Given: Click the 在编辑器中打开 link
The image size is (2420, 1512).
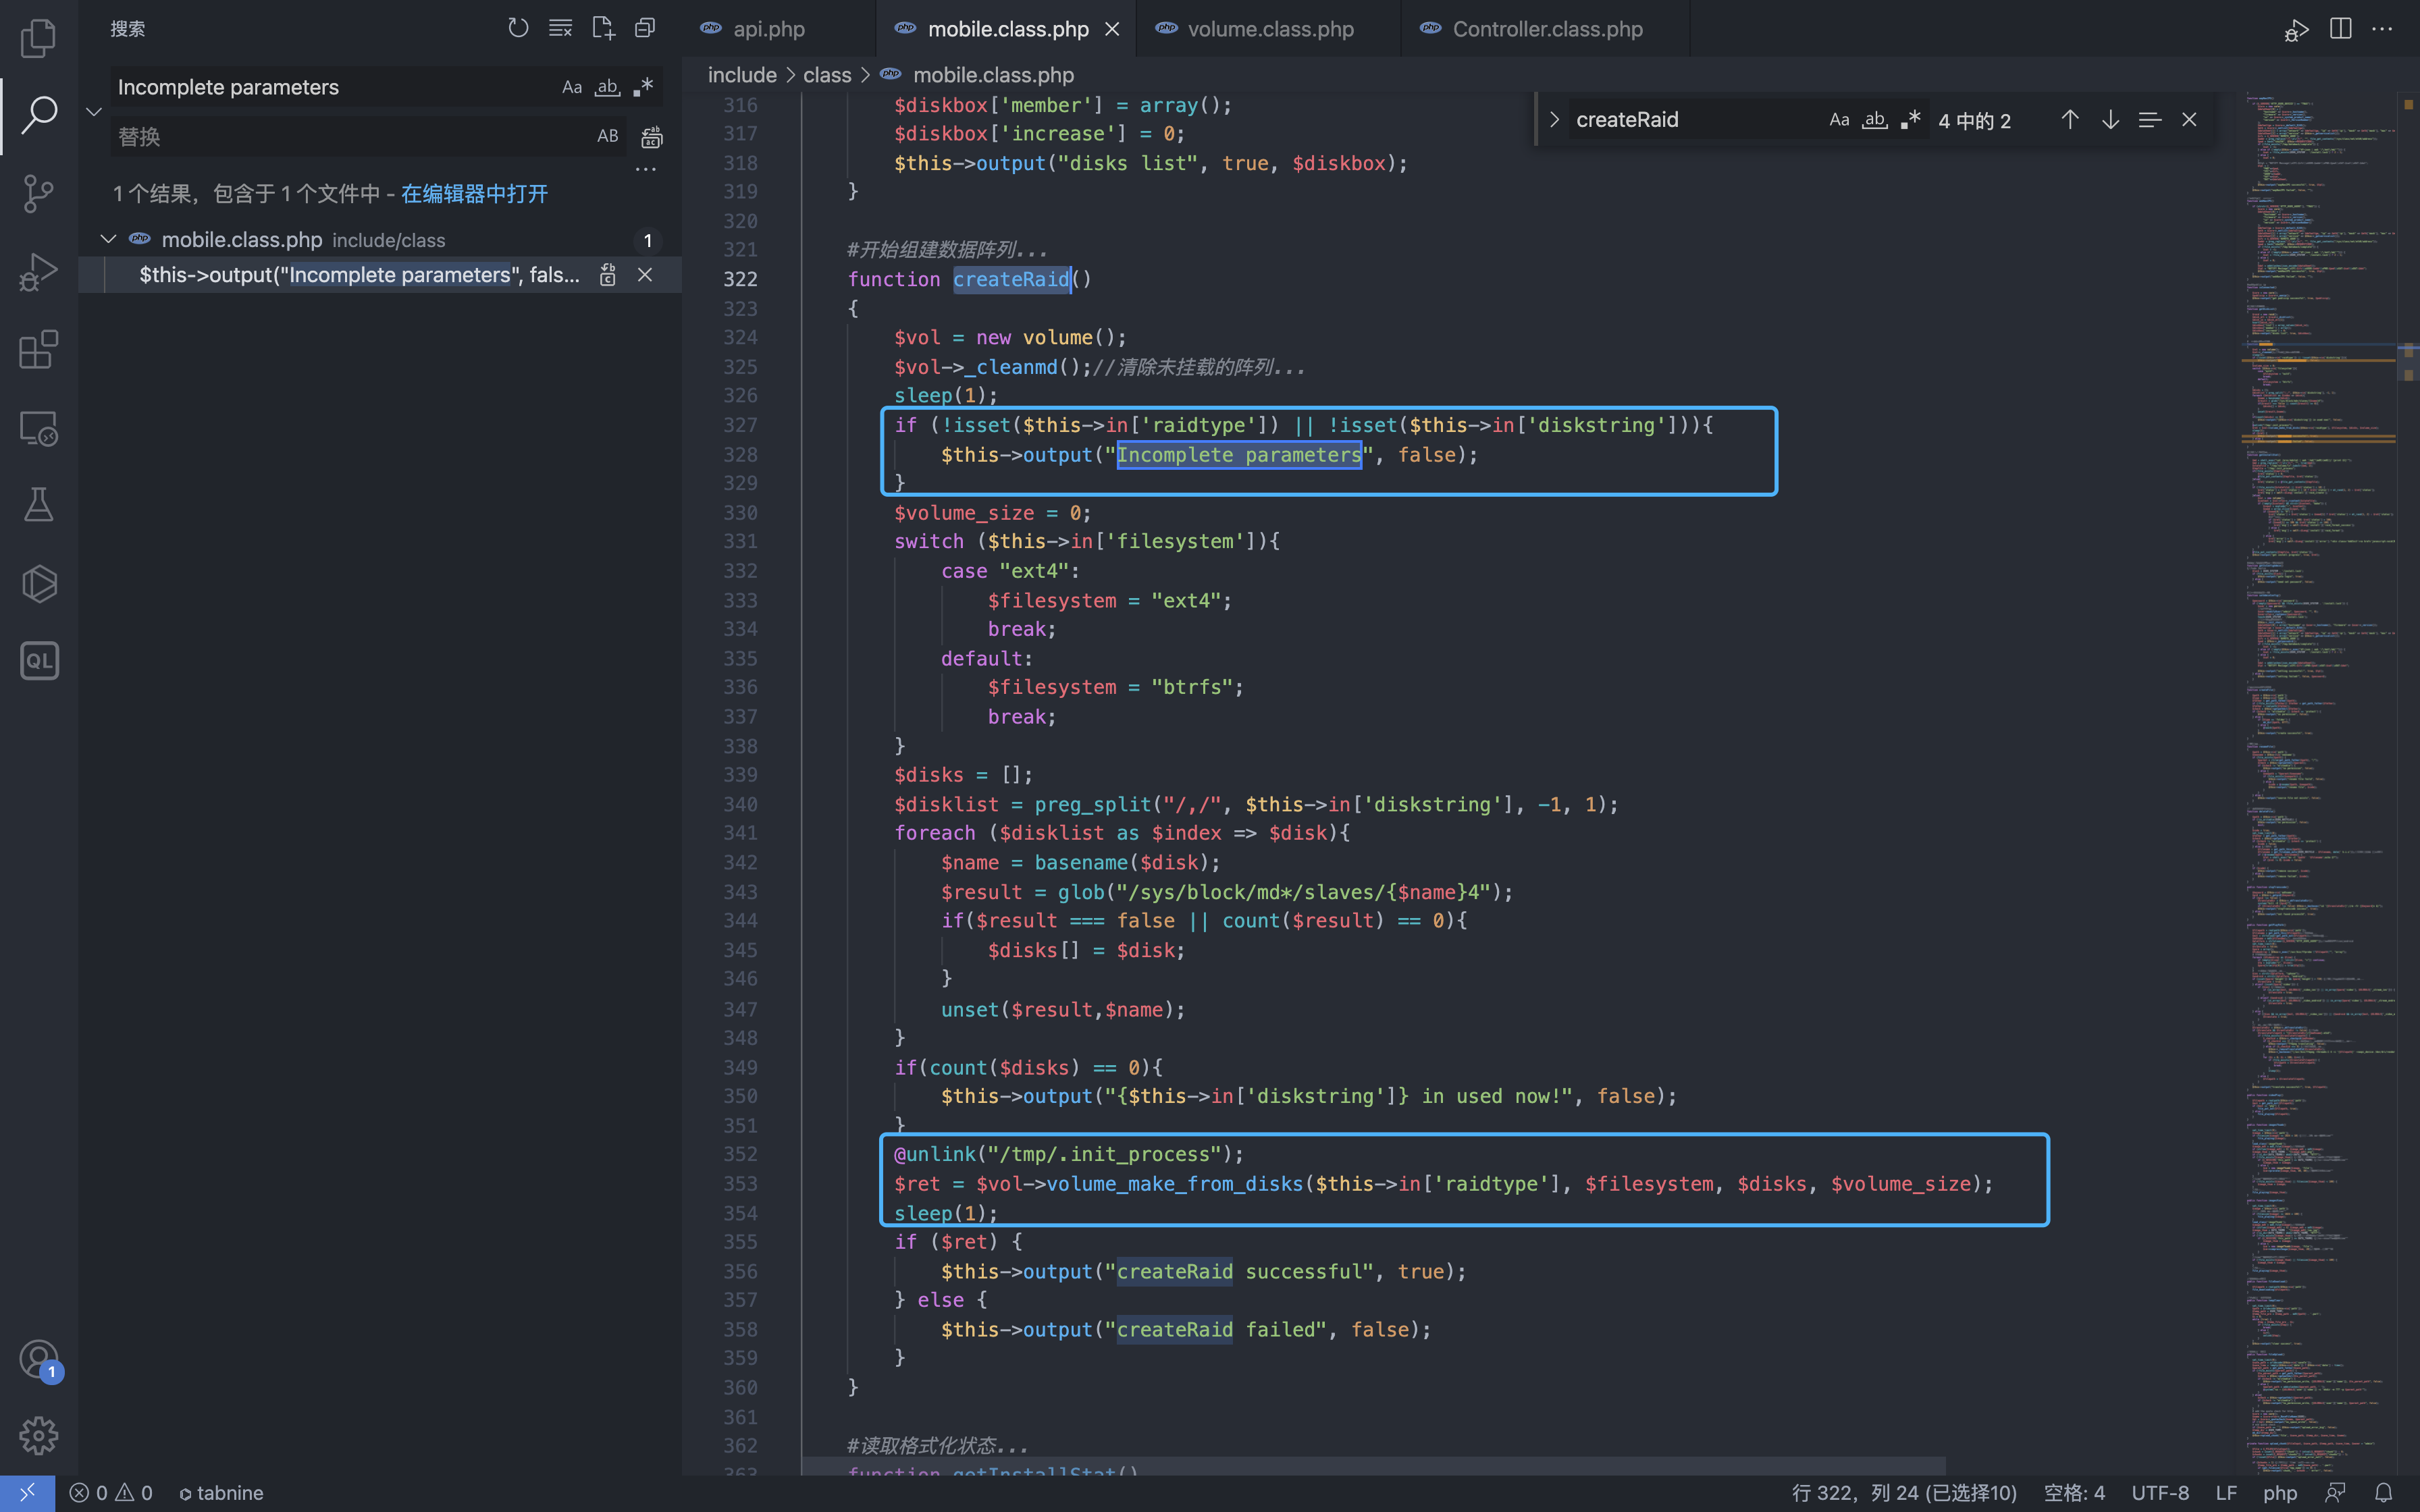Looking at the screenshot, I should (474, 193).
